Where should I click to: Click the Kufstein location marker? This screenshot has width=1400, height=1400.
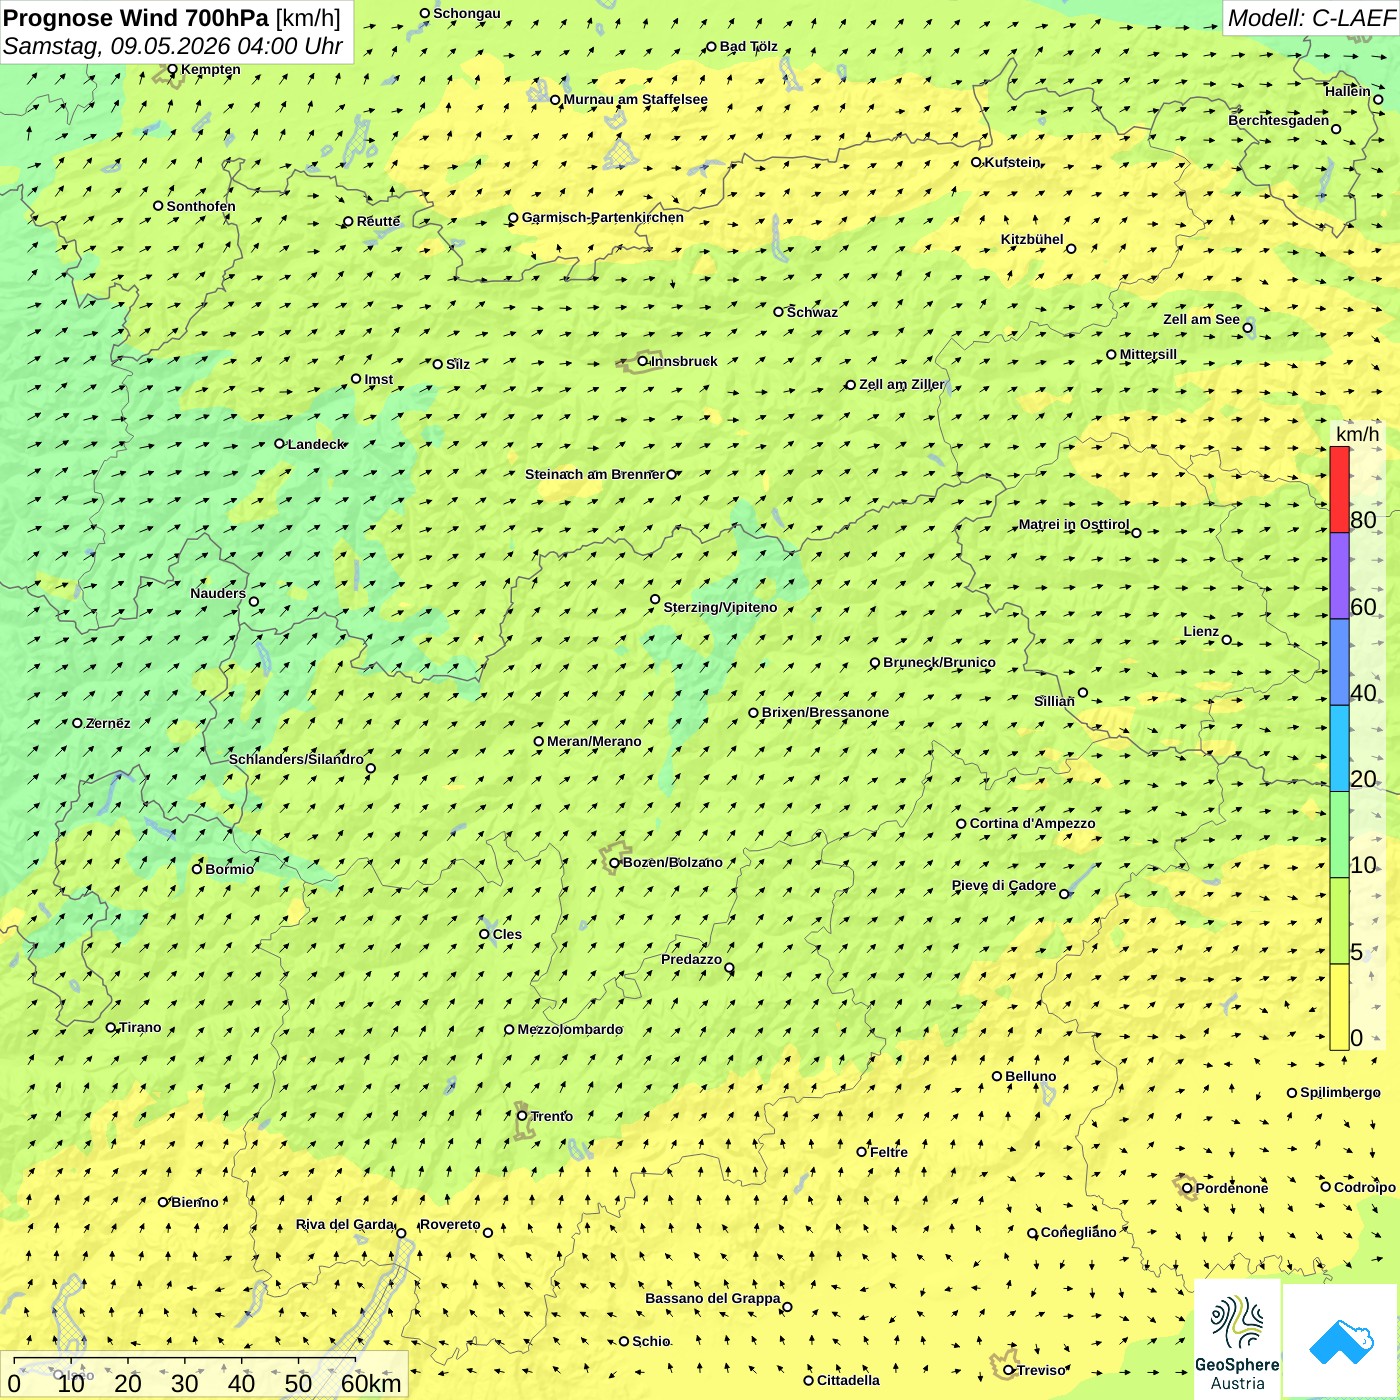977,162
